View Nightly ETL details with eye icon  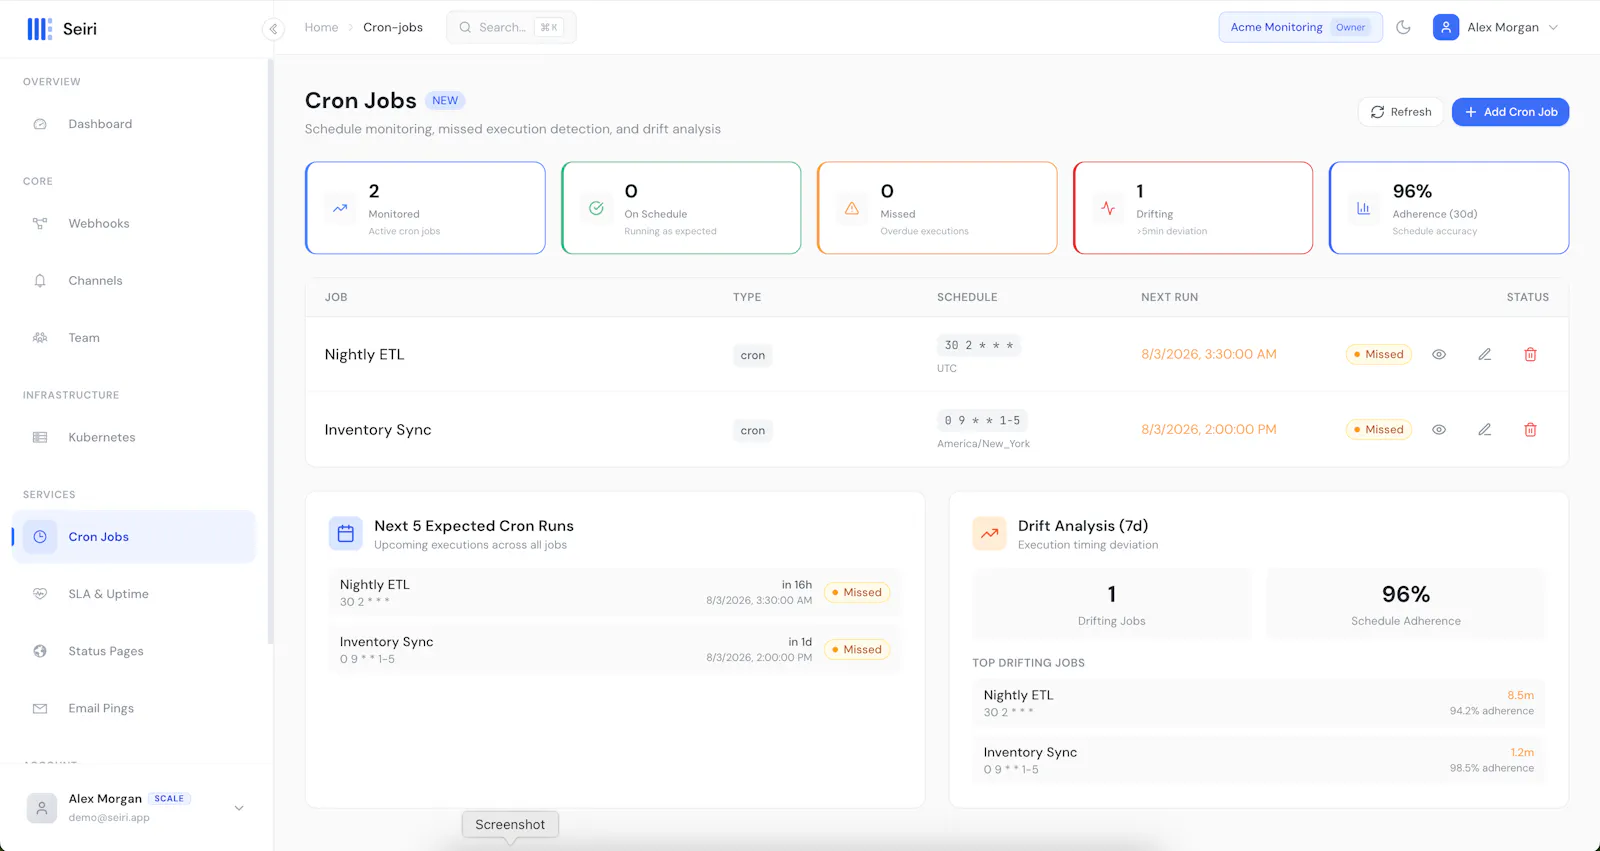(x=1439, y=355)
